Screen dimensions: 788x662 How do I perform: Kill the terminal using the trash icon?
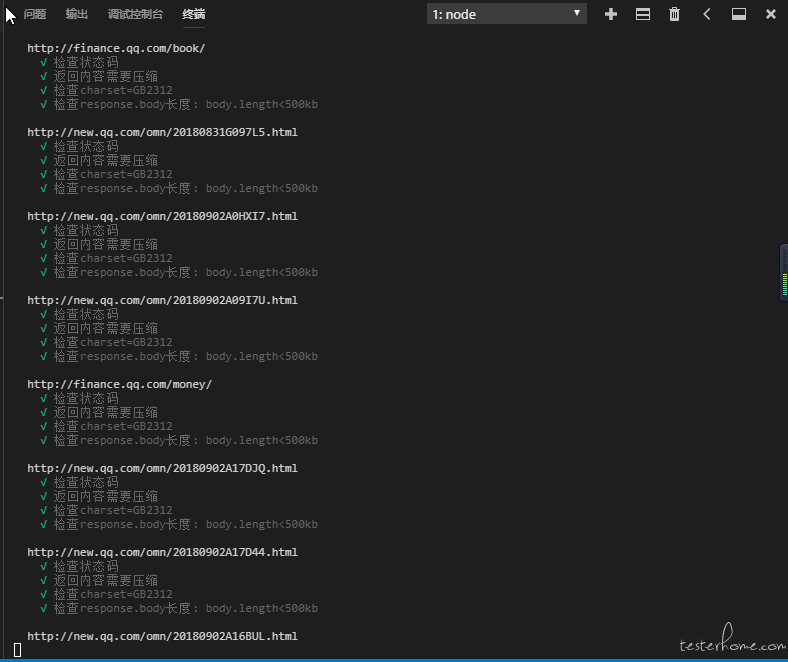click(x=674, y=14)
